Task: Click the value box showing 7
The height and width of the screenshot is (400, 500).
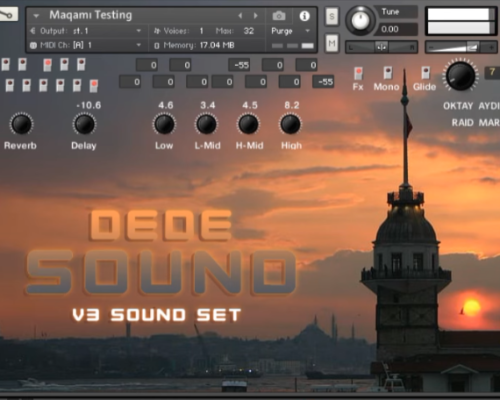Action: 492,72
